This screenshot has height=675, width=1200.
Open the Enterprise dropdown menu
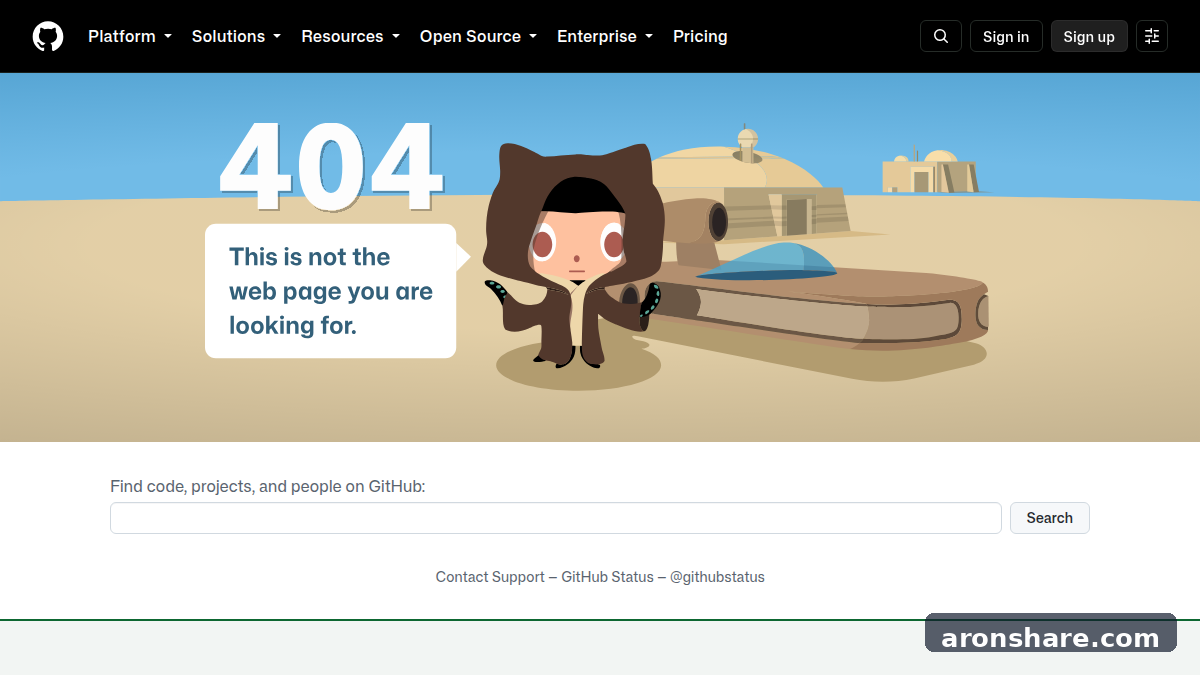pos(605,36)
